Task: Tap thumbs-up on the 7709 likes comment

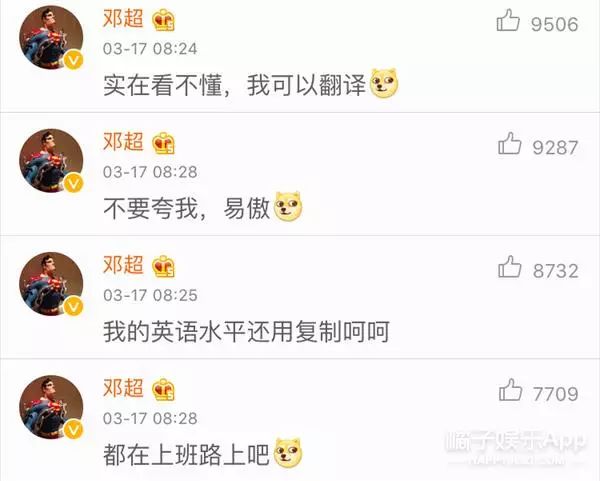Action: (510, 390)
